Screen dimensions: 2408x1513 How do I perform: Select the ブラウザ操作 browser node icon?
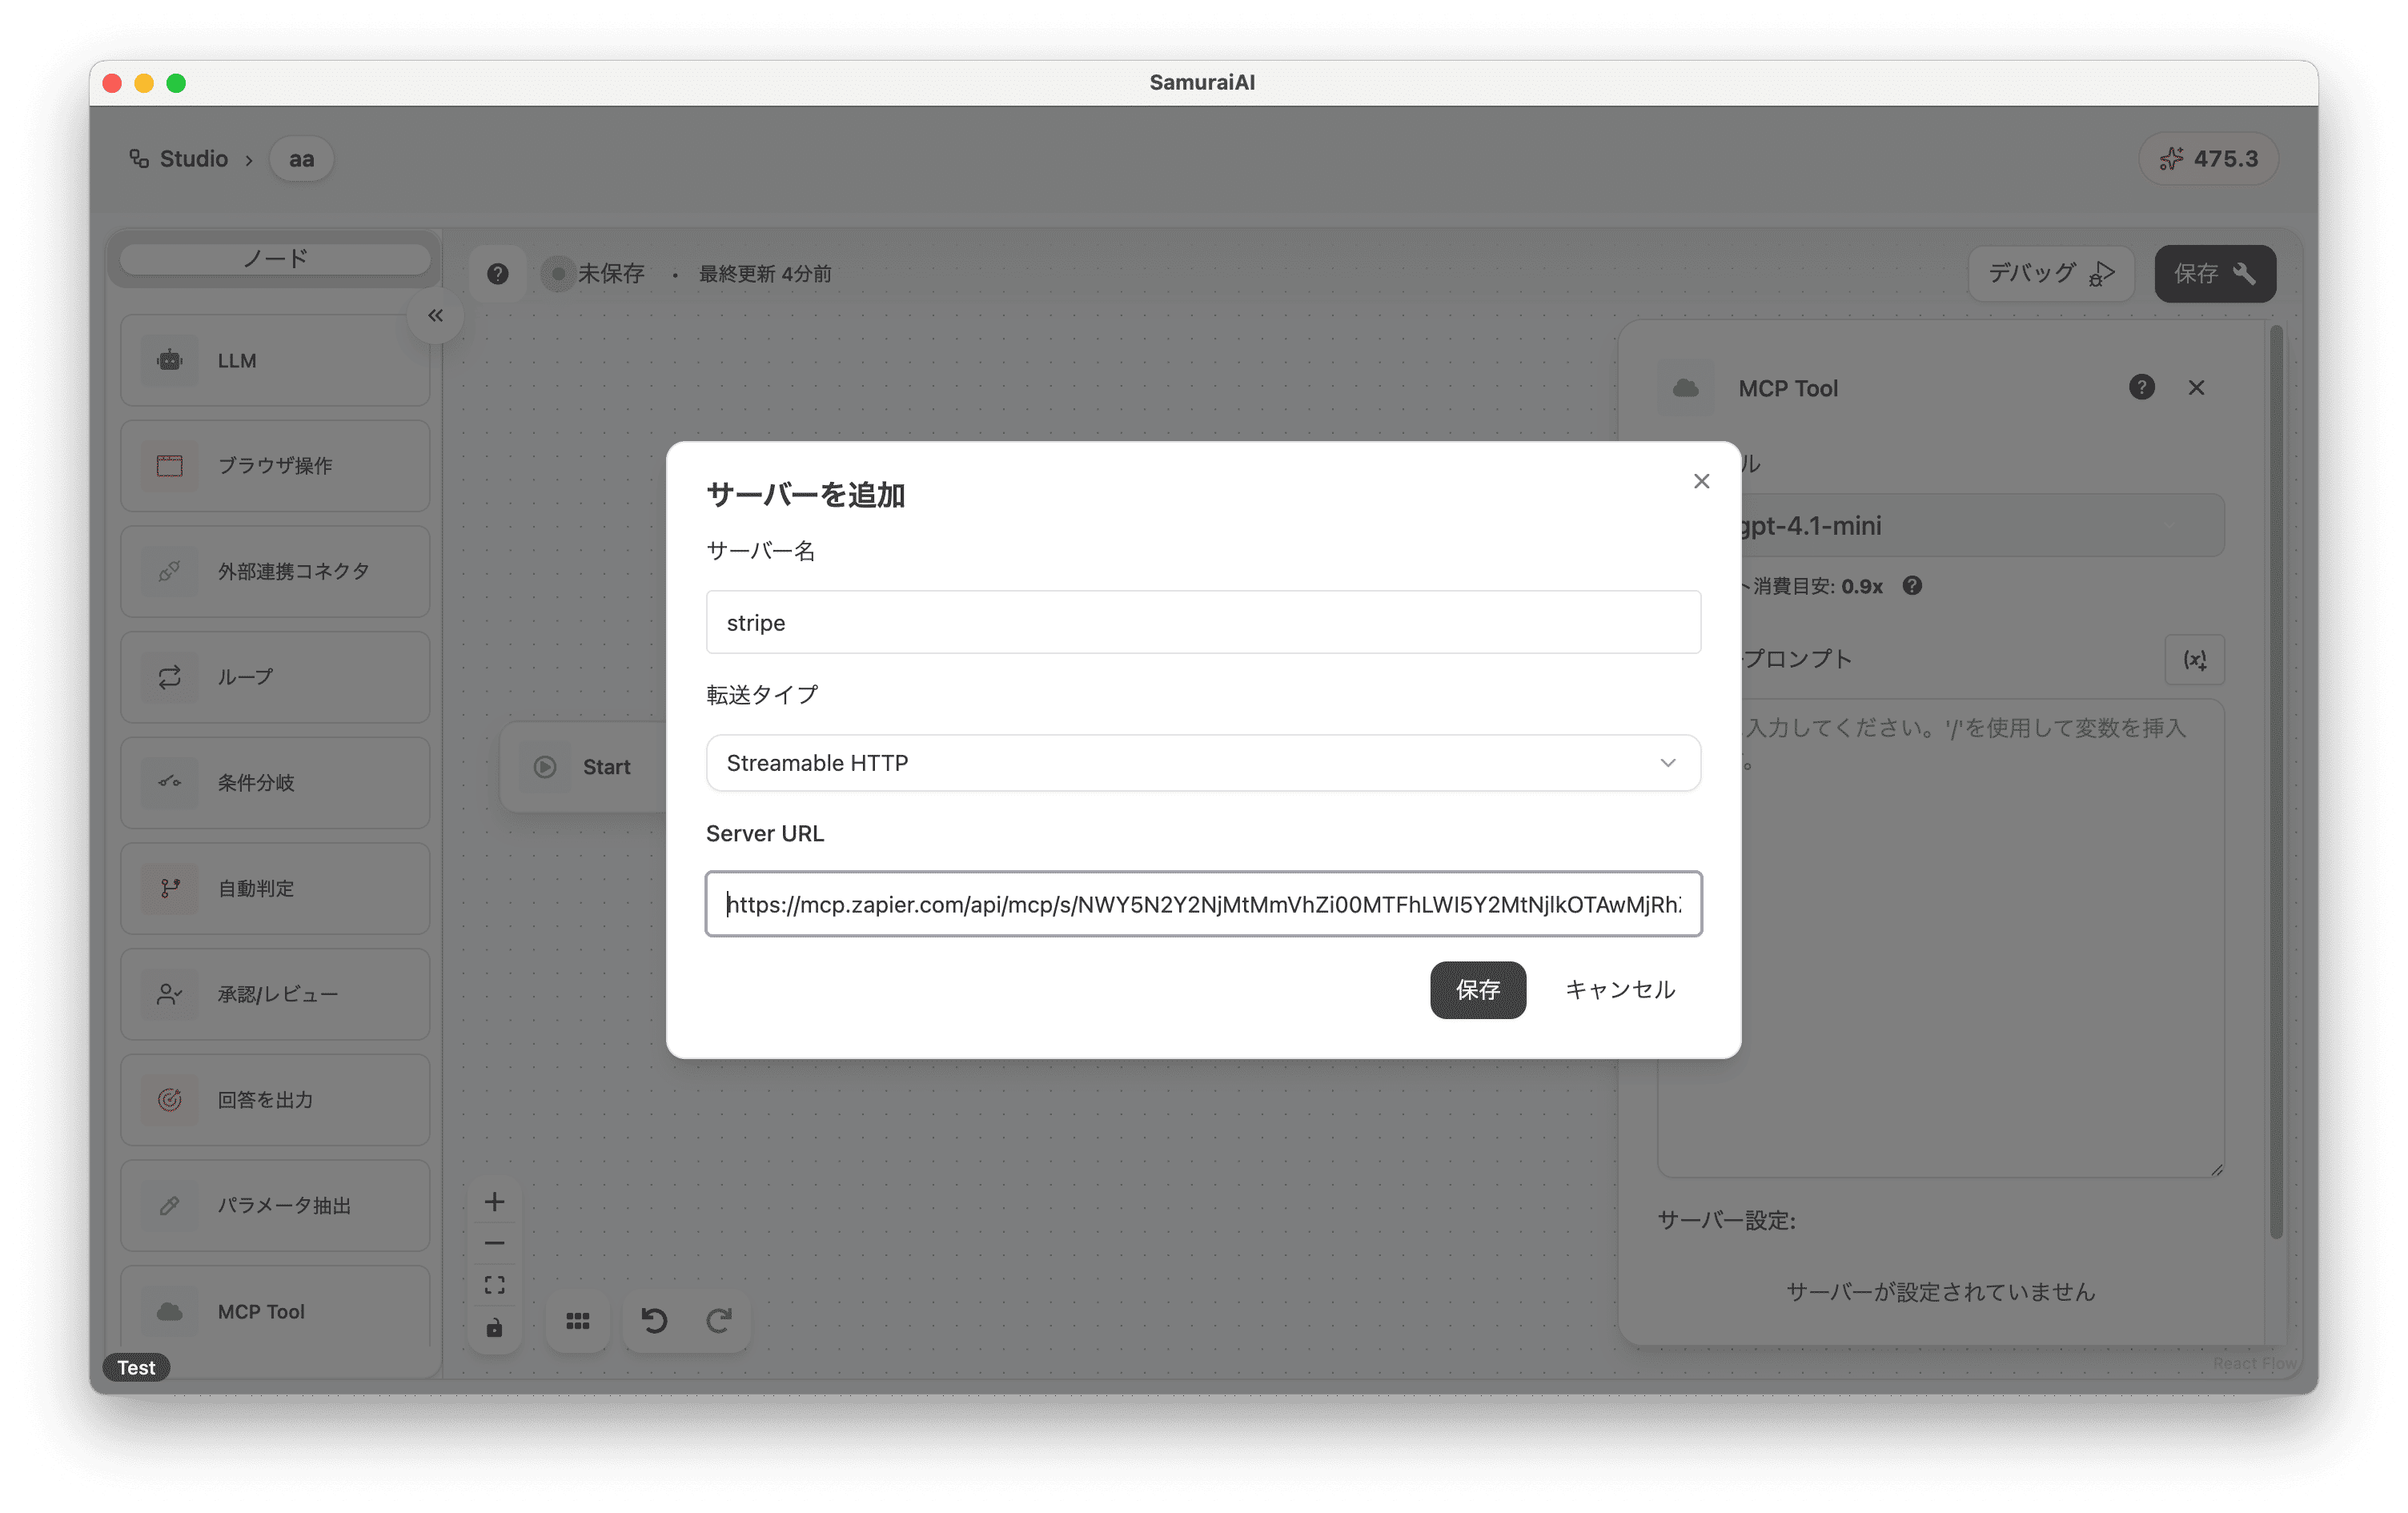pyautogui.click(x=170, y=465)
